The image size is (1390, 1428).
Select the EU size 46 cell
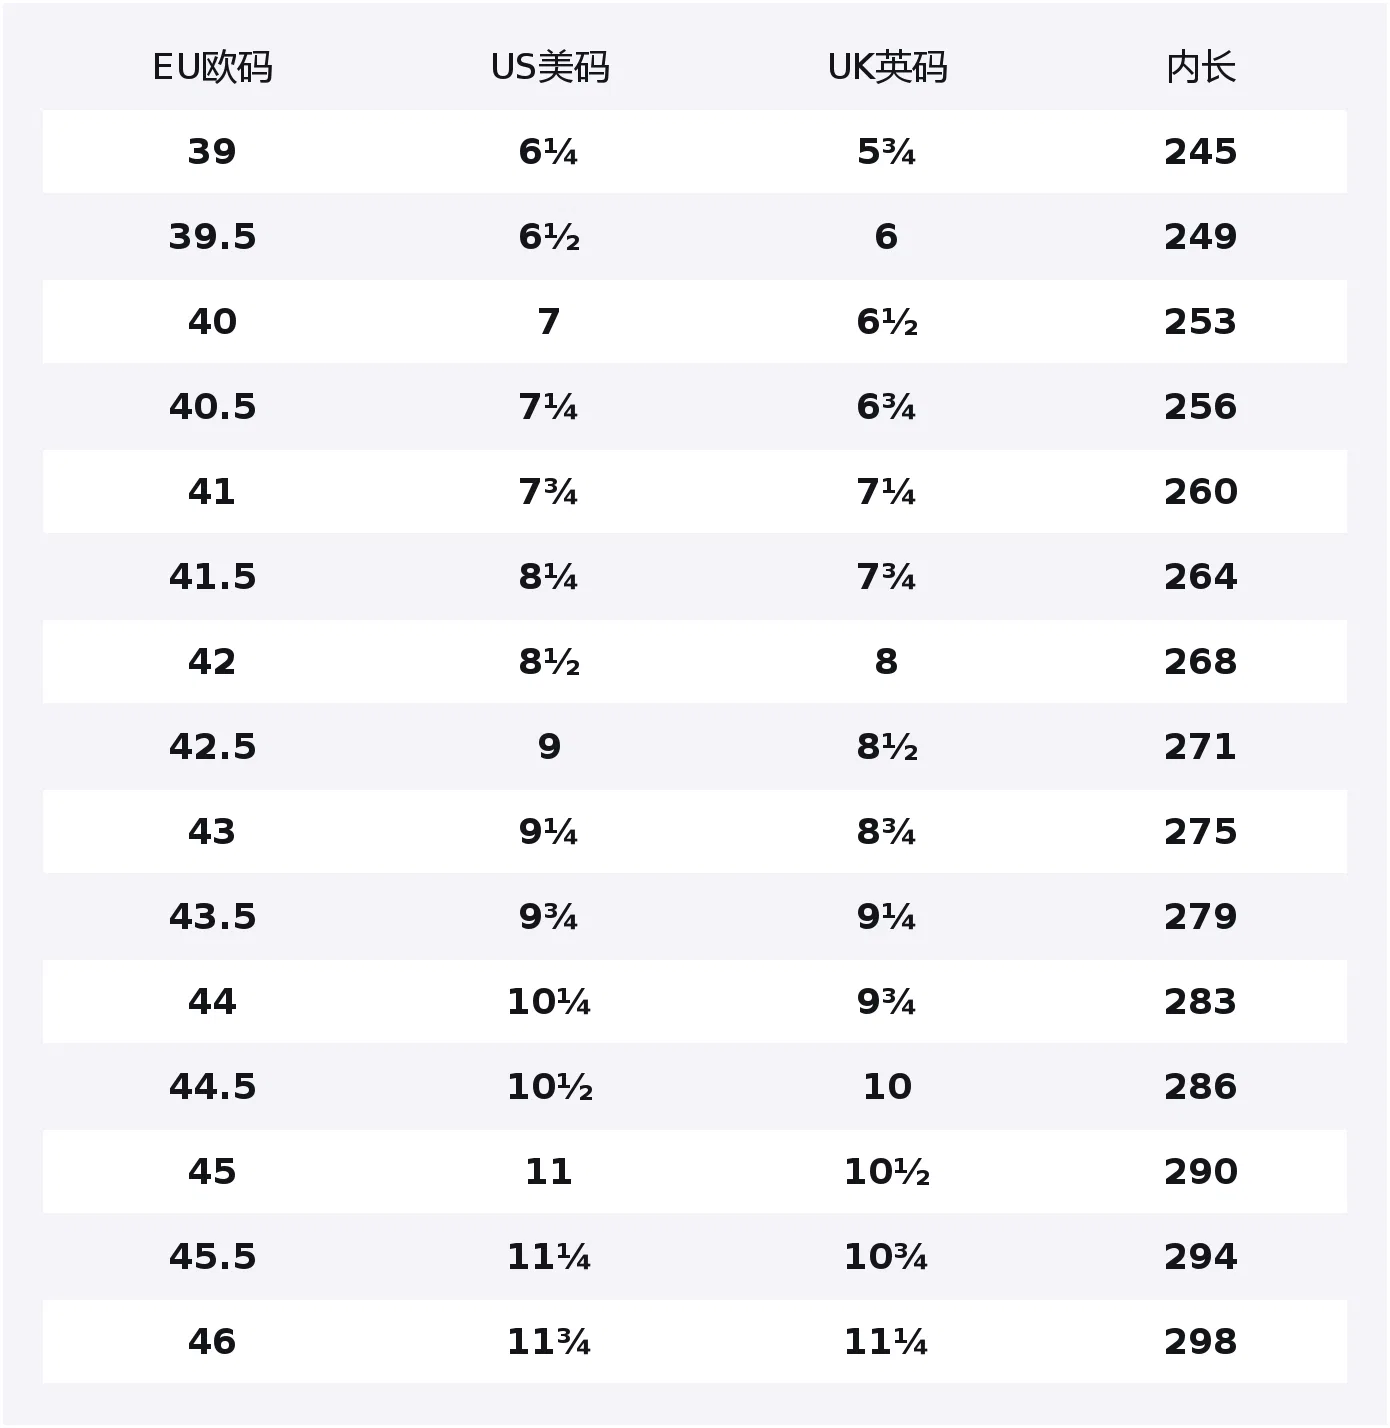click(212, 1342)
